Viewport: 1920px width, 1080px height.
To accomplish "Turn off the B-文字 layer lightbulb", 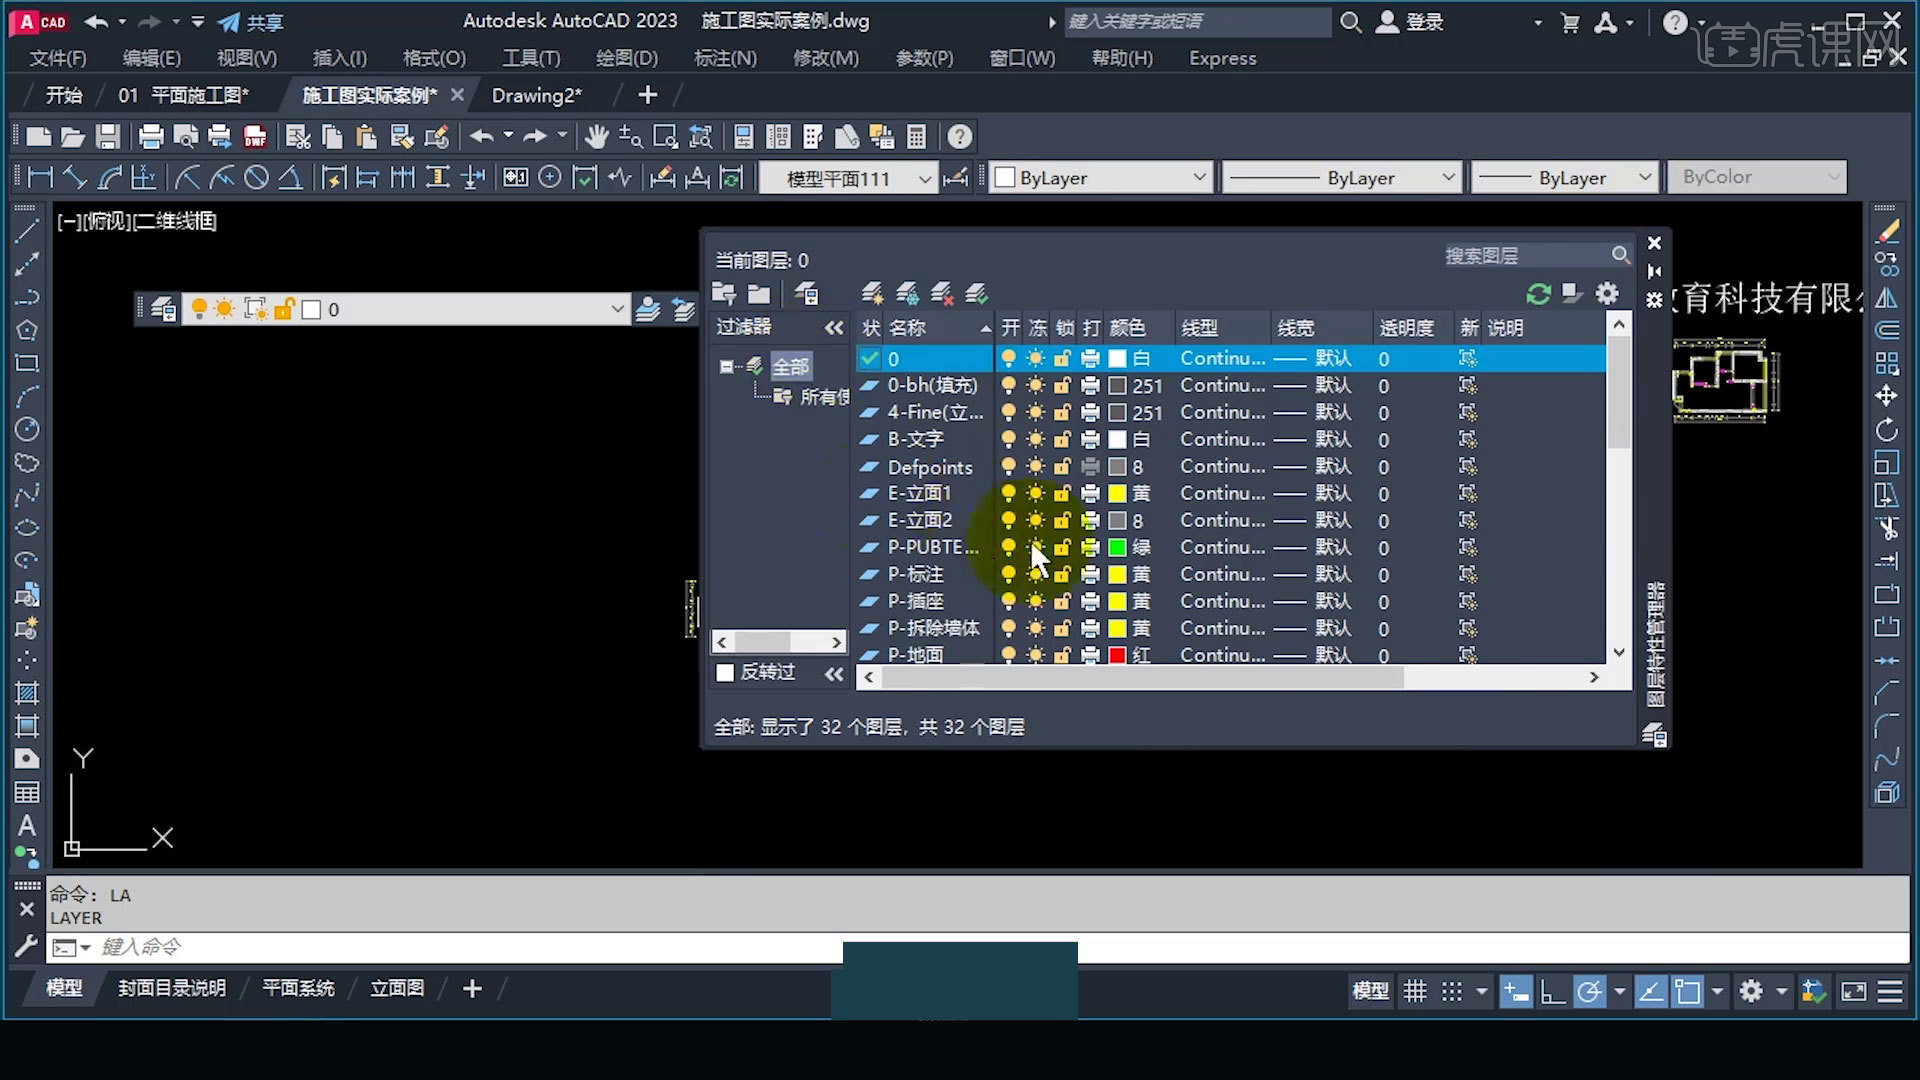I will point(1008,439).
